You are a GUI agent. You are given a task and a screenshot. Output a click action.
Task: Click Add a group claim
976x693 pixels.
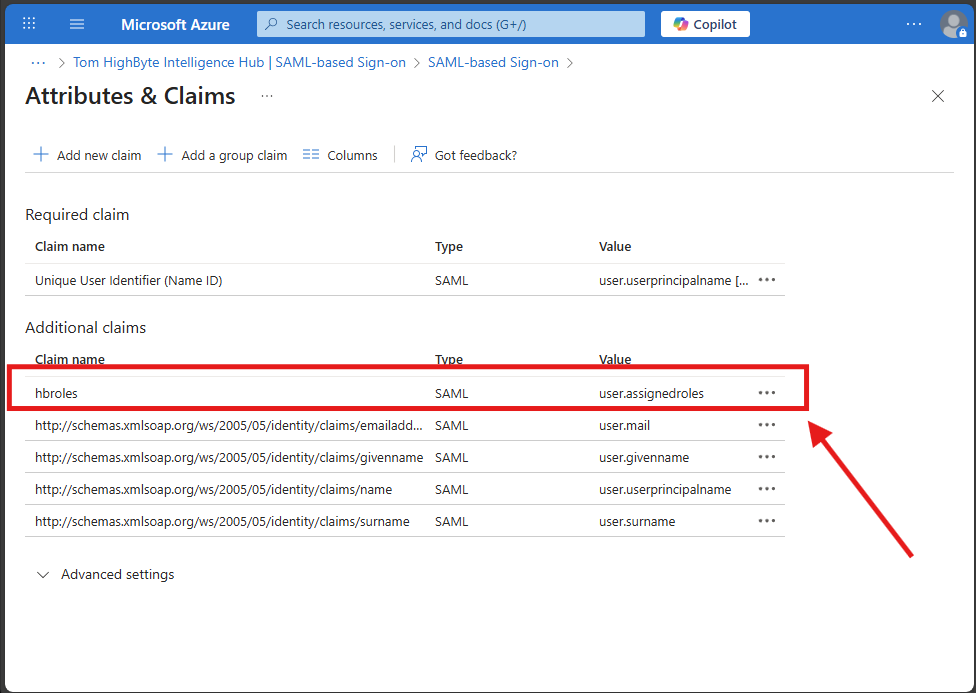(223, 155)
